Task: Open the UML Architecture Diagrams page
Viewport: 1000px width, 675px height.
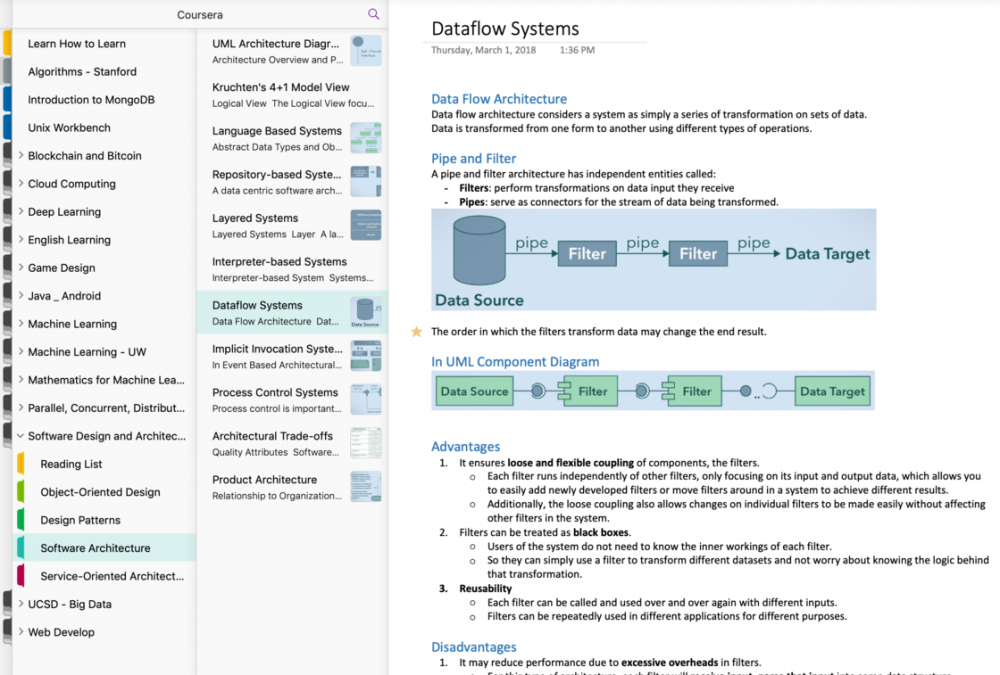Action: (292, 51)
